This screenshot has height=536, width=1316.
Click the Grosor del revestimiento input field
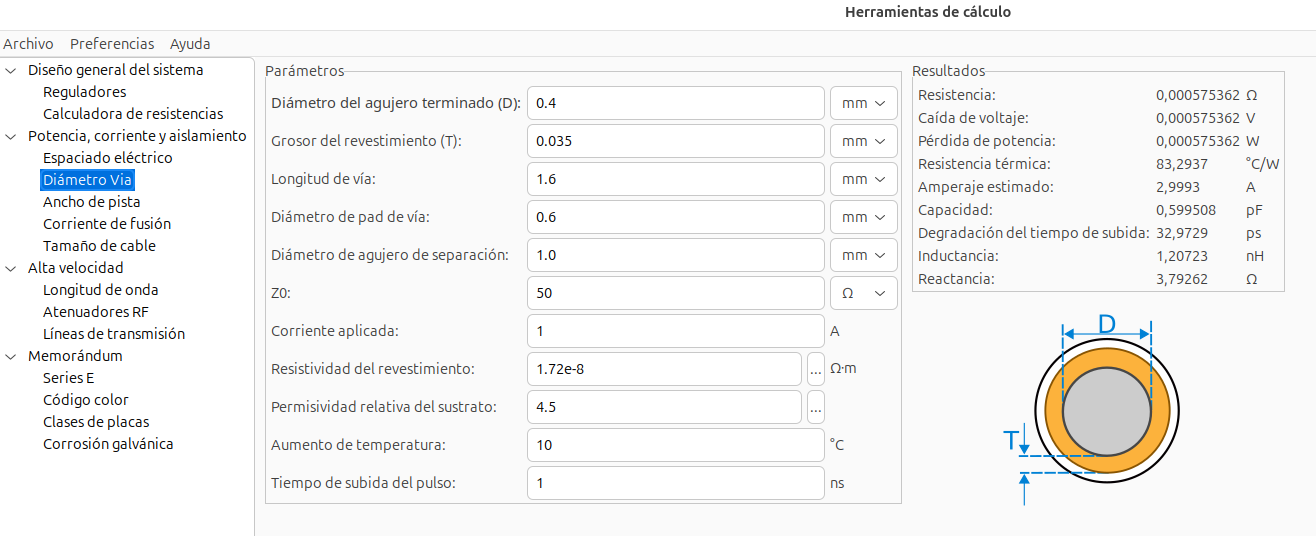pyautogui.click(x=675, y=141)
